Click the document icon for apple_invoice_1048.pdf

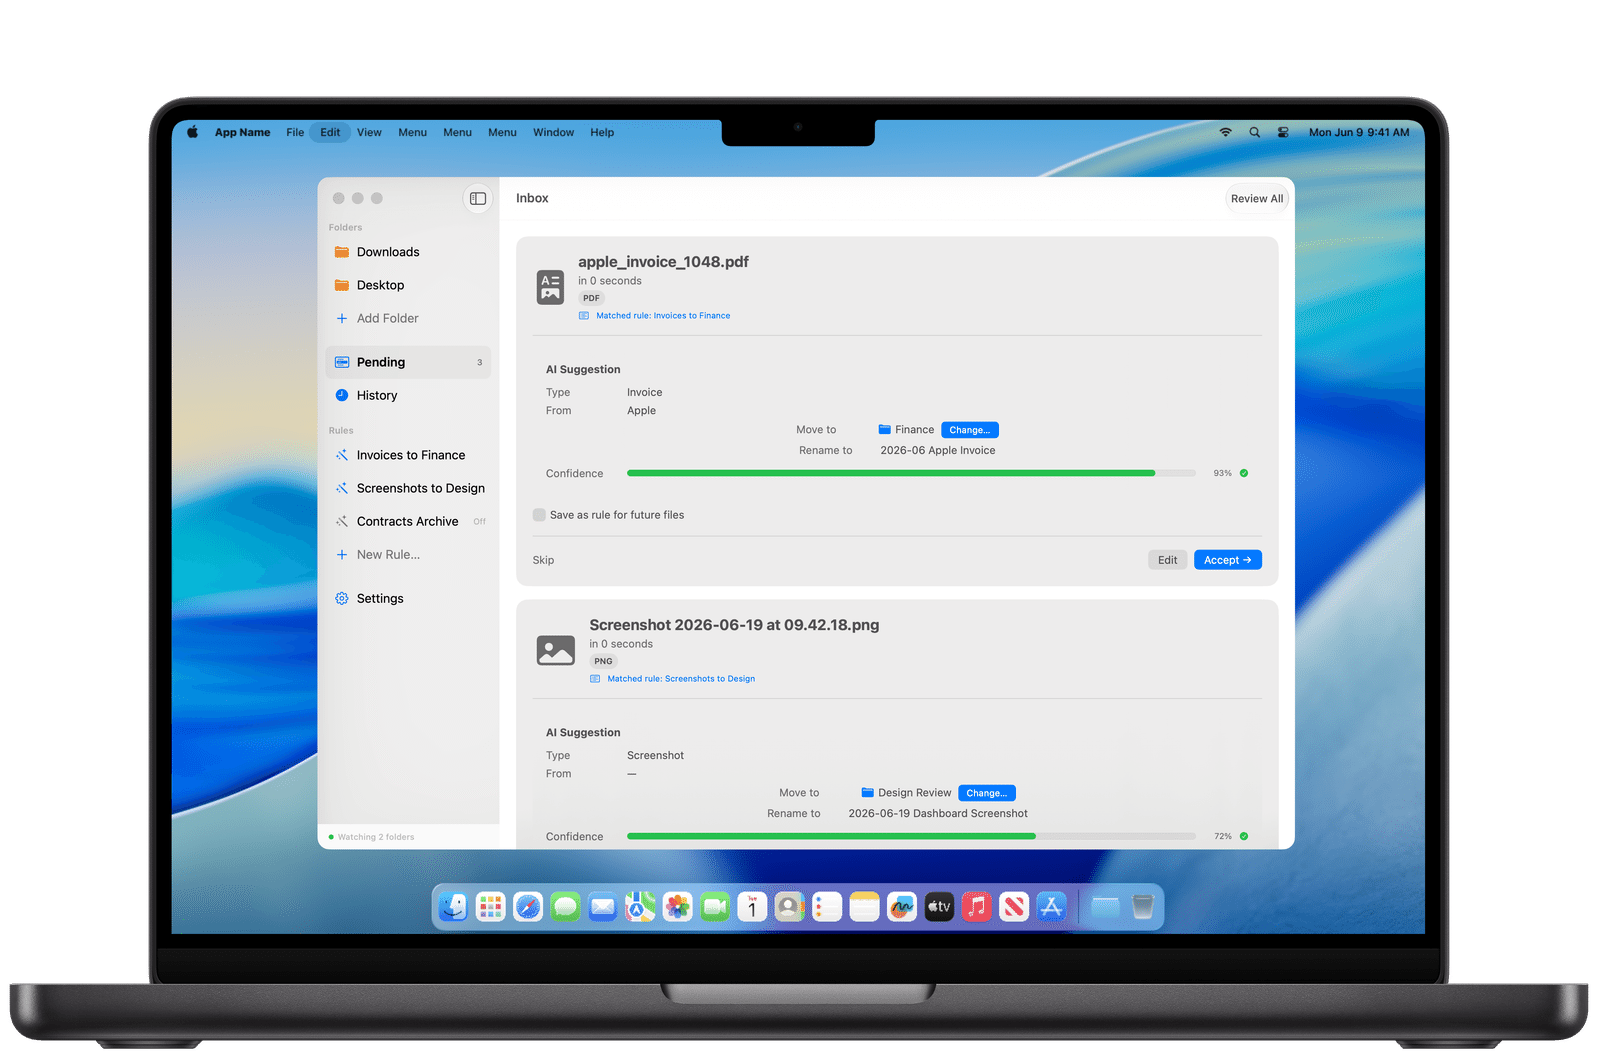pos(550,287)
